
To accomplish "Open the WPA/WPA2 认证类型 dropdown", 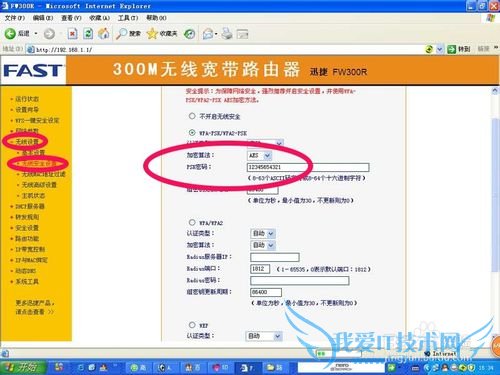I will click(x=263, y=233).
